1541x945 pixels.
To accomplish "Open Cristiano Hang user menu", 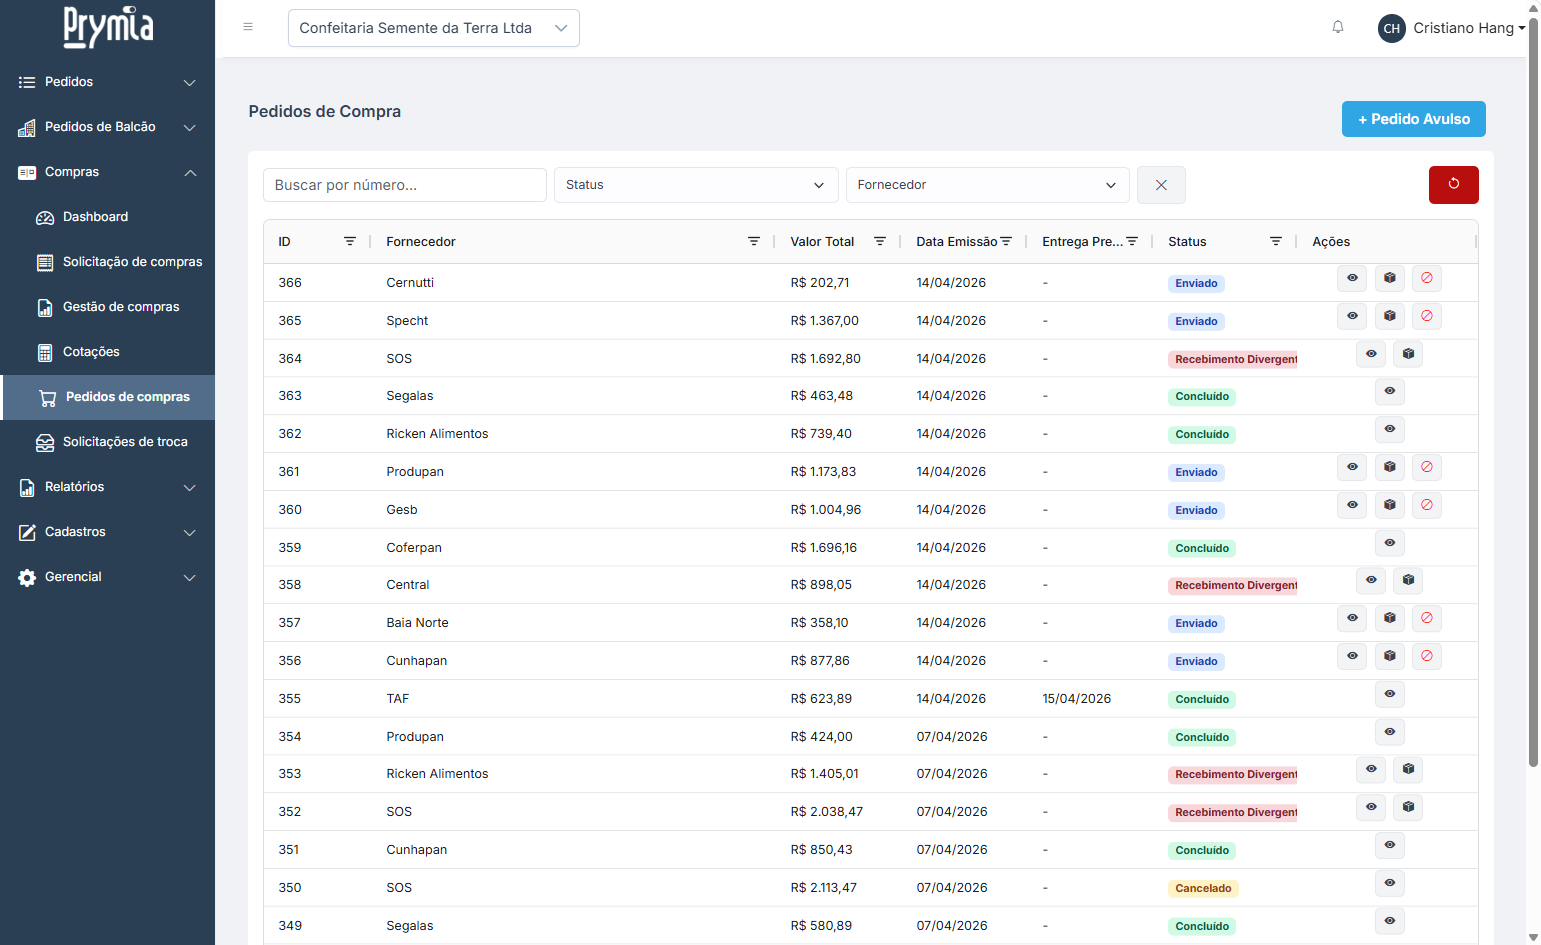I will [x=1451, y=28].
